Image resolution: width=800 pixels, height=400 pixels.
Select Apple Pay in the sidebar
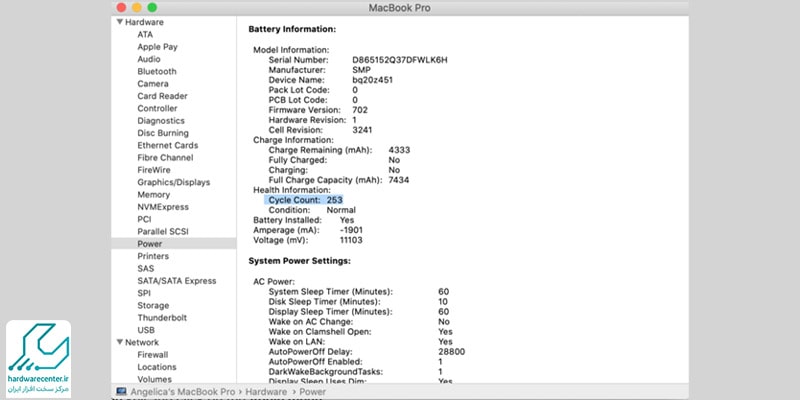157,46
